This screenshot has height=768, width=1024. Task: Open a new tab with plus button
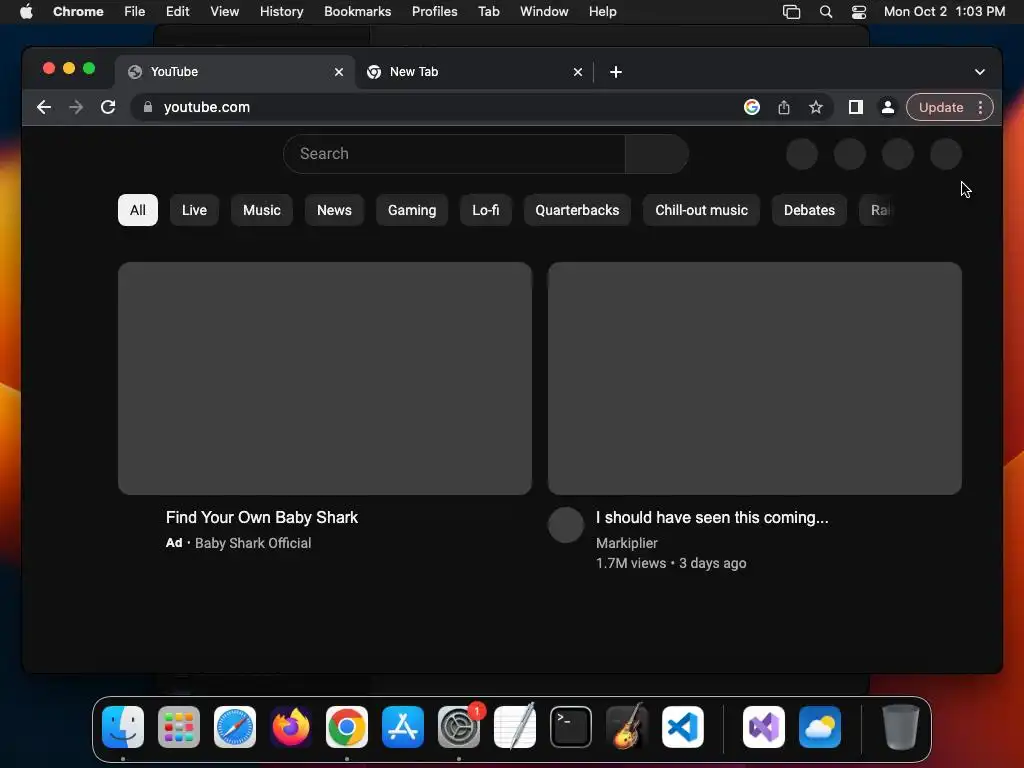pyautogui.click(x=616, y=72)
